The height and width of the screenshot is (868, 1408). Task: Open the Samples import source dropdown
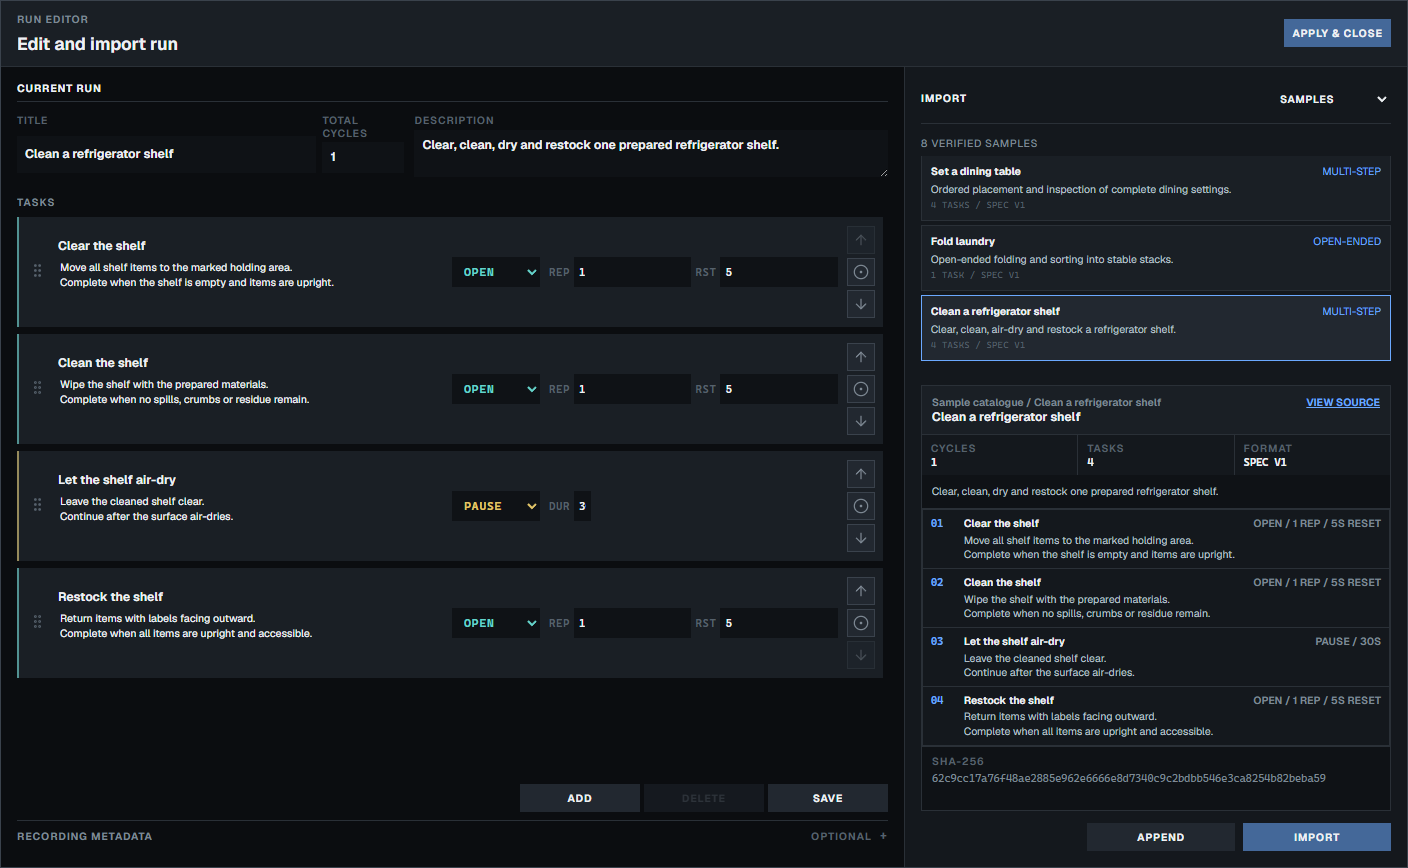1333,99
